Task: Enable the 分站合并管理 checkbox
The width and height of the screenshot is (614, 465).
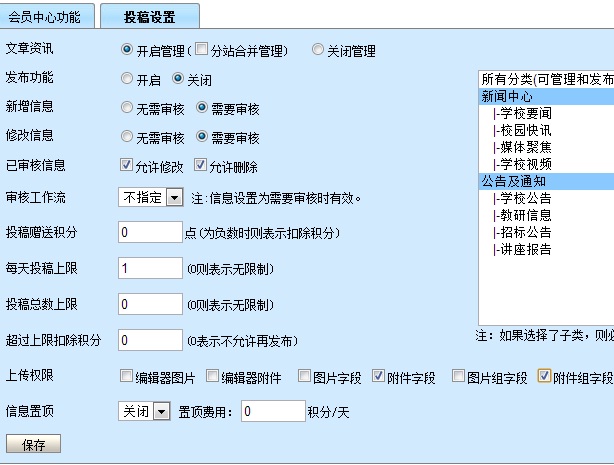Action: click(202, 49)
